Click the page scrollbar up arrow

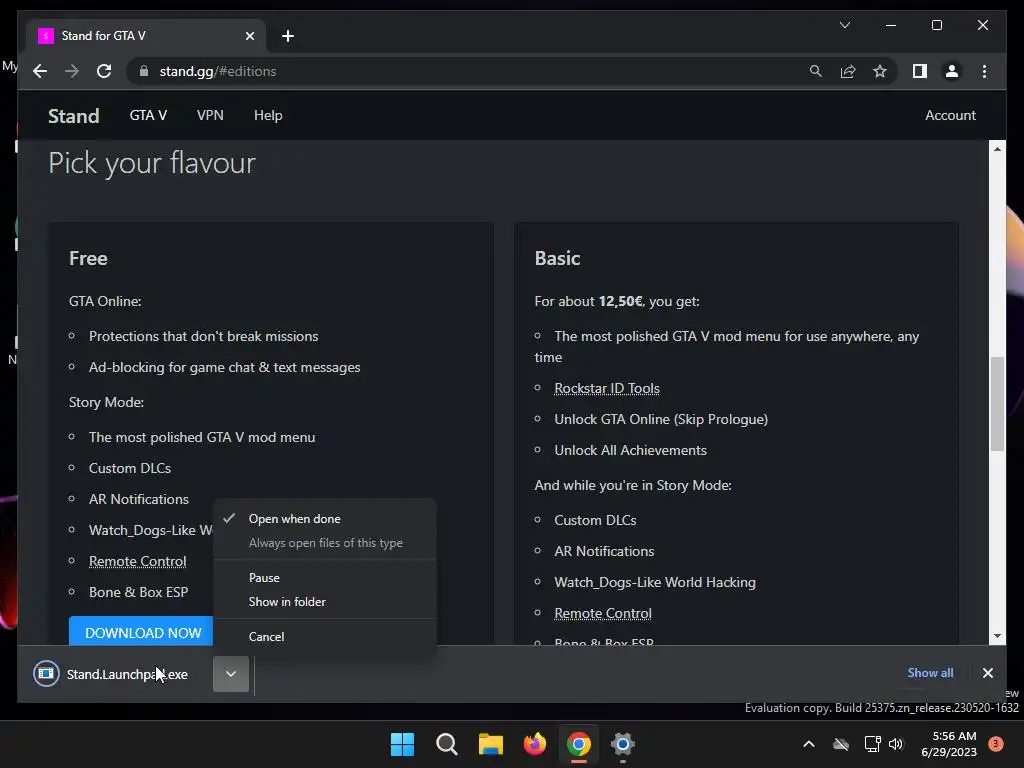click(x=997, y=148)
